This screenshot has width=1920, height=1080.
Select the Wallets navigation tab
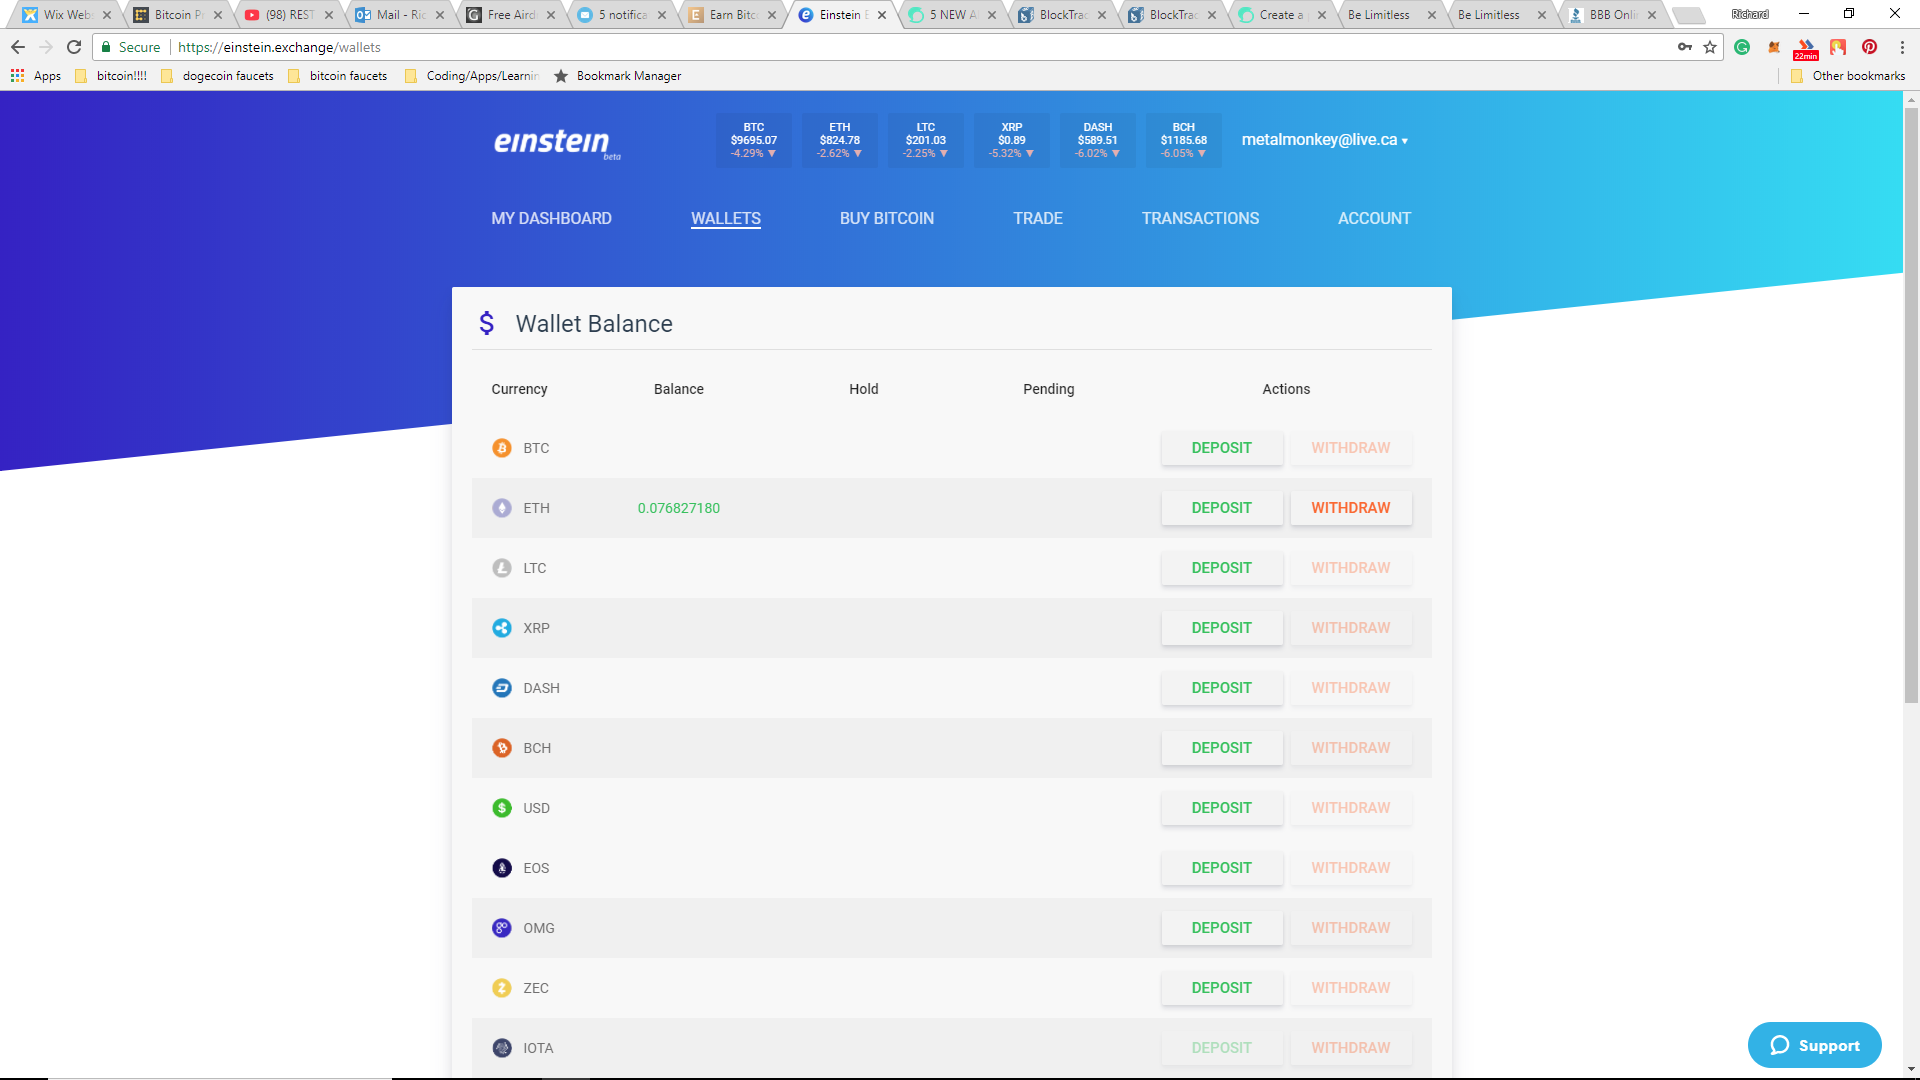tap(726, 218)
